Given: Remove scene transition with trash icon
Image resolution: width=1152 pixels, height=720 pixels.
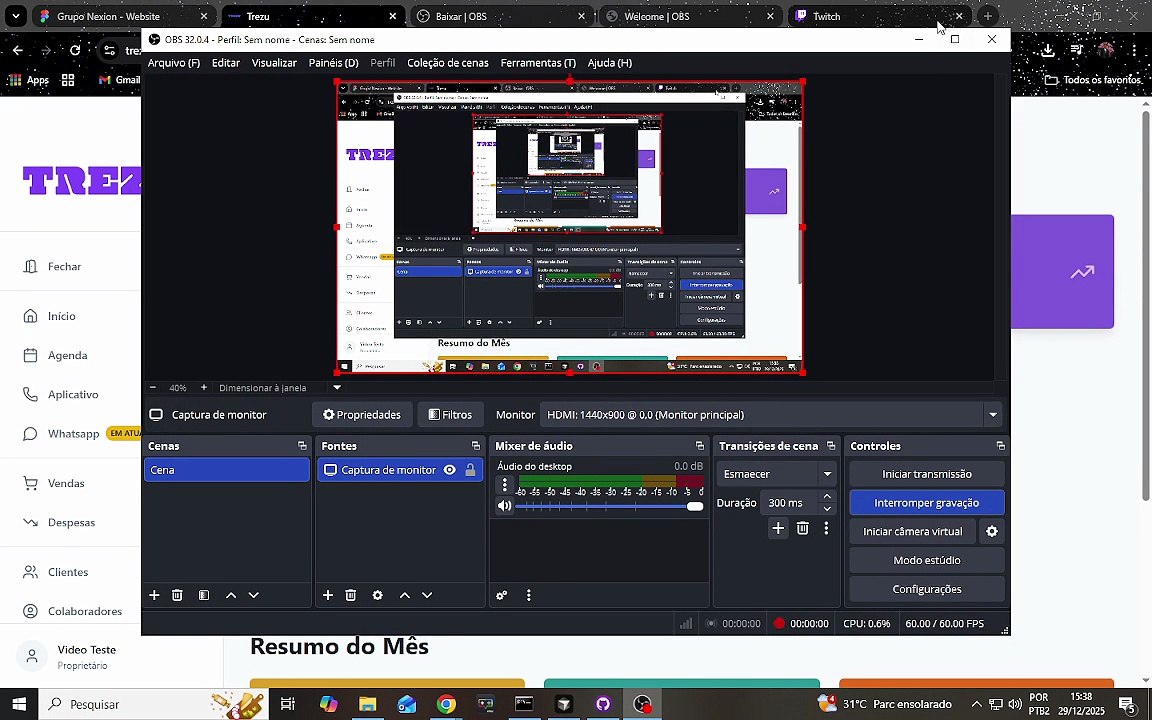Looking at the screenshot, I should point(802,528).
